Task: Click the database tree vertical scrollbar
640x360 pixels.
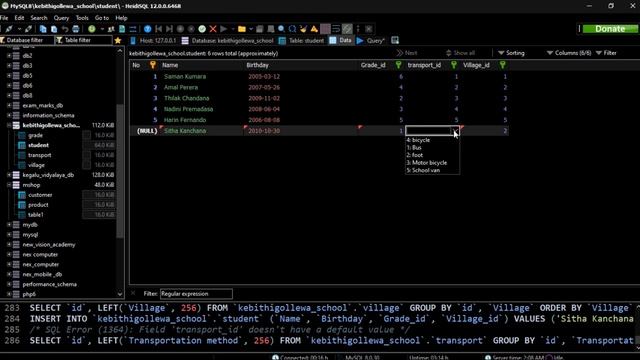Action: click(x=120, y=171)
